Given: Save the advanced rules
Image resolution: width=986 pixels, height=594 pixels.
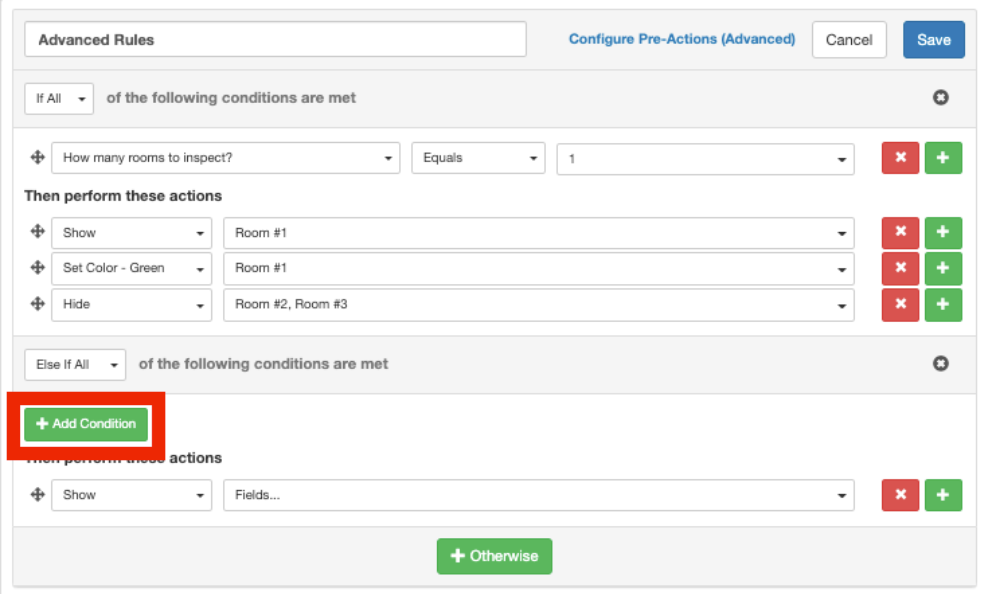Looking at the screenshot, I should click(x=933, y=40).
